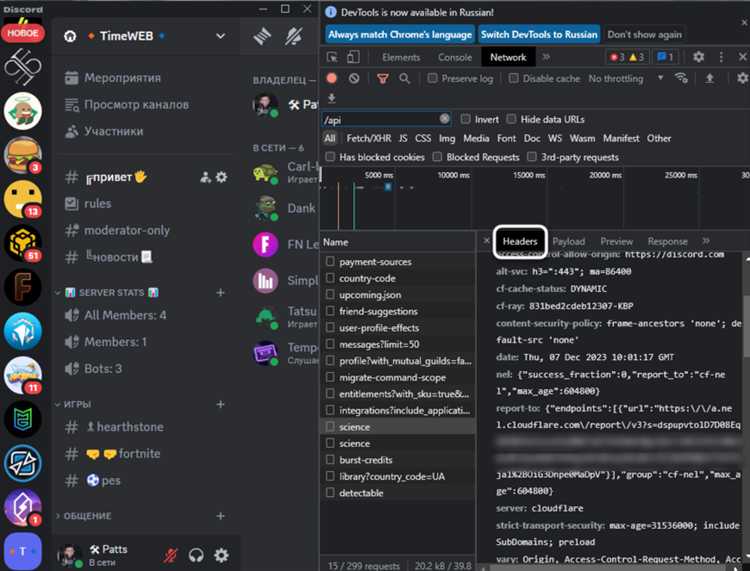Click Switch DevTools to Russian

point(539,34)
